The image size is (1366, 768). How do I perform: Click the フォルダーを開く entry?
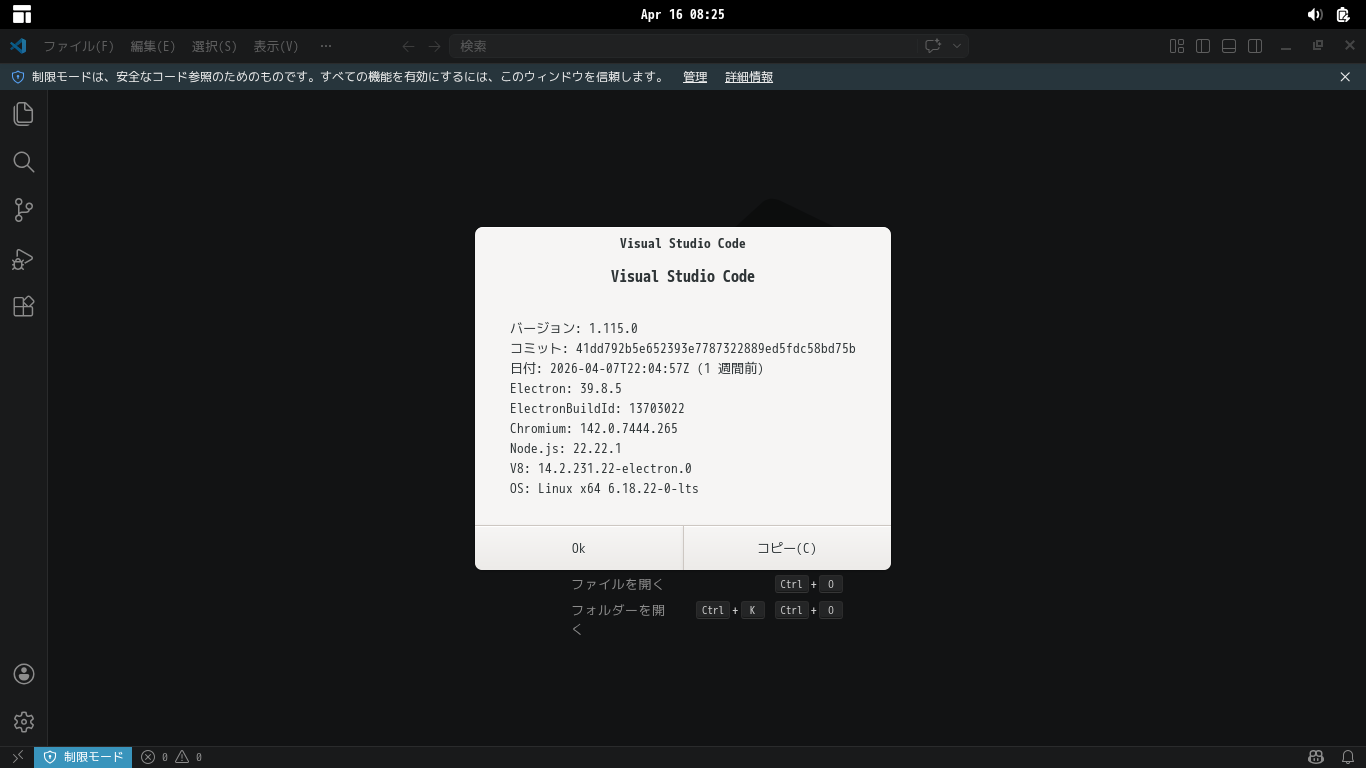[618, 619]
